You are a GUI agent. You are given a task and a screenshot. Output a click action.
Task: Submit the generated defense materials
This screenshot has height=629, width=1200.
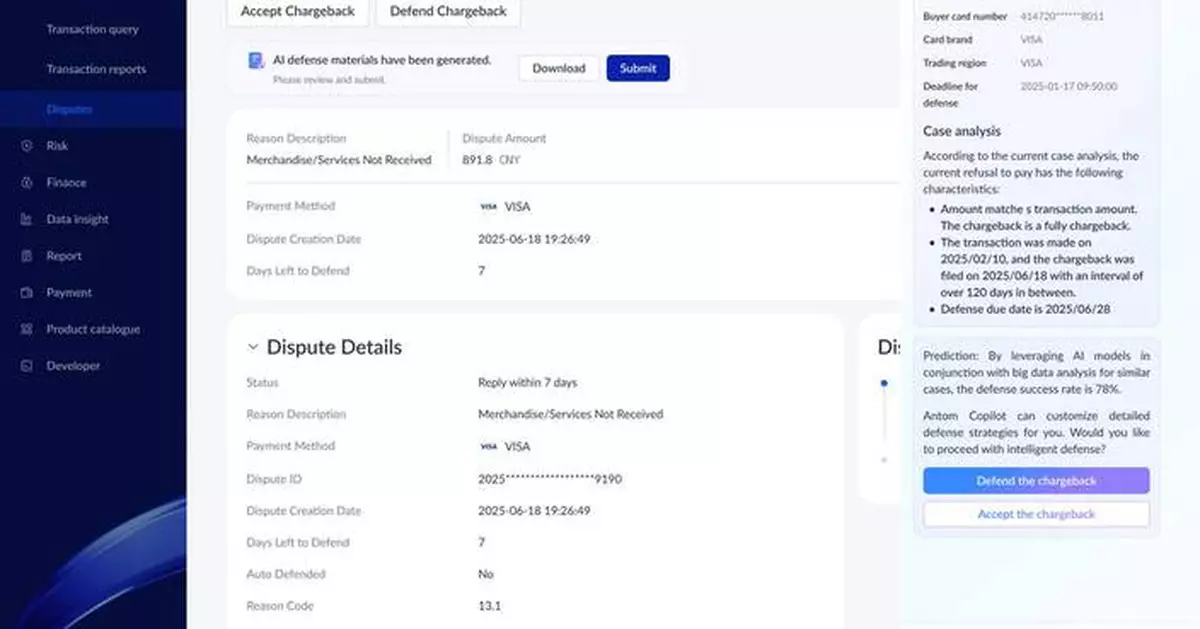[638, 68]
